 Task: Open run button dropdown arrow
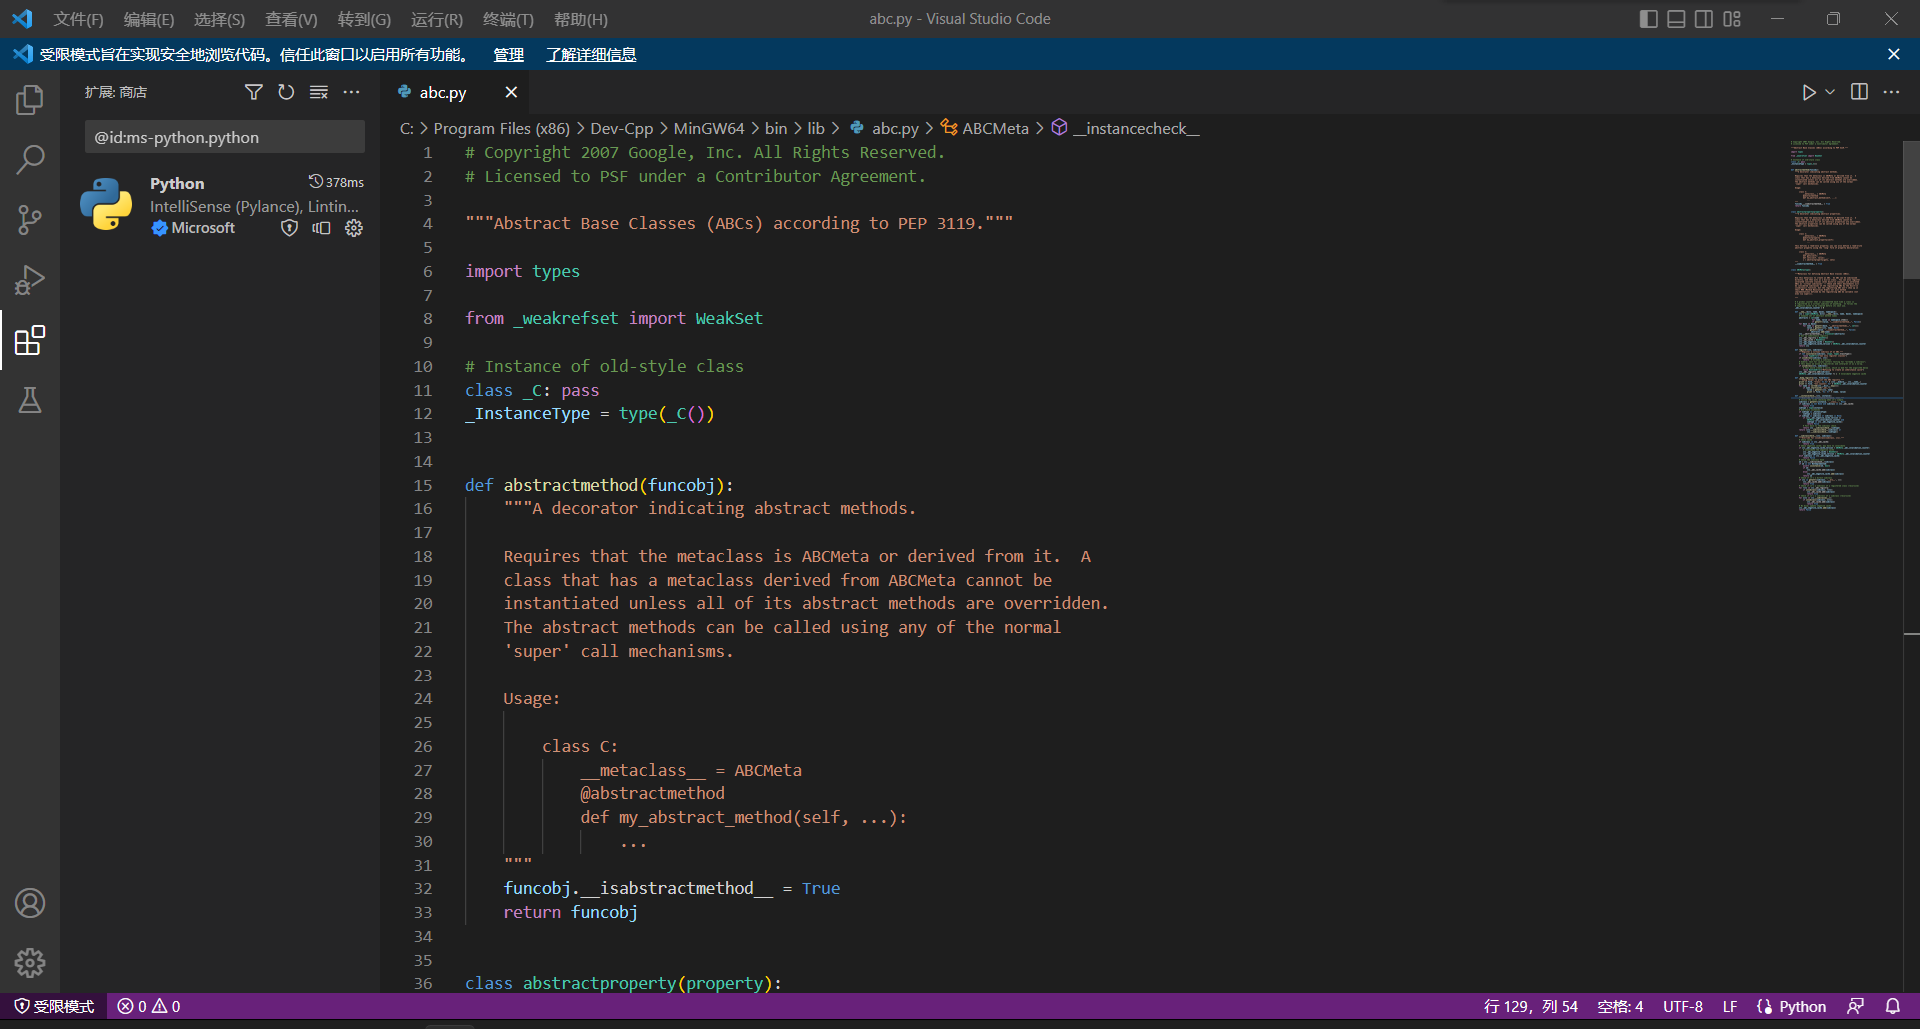1830,92
